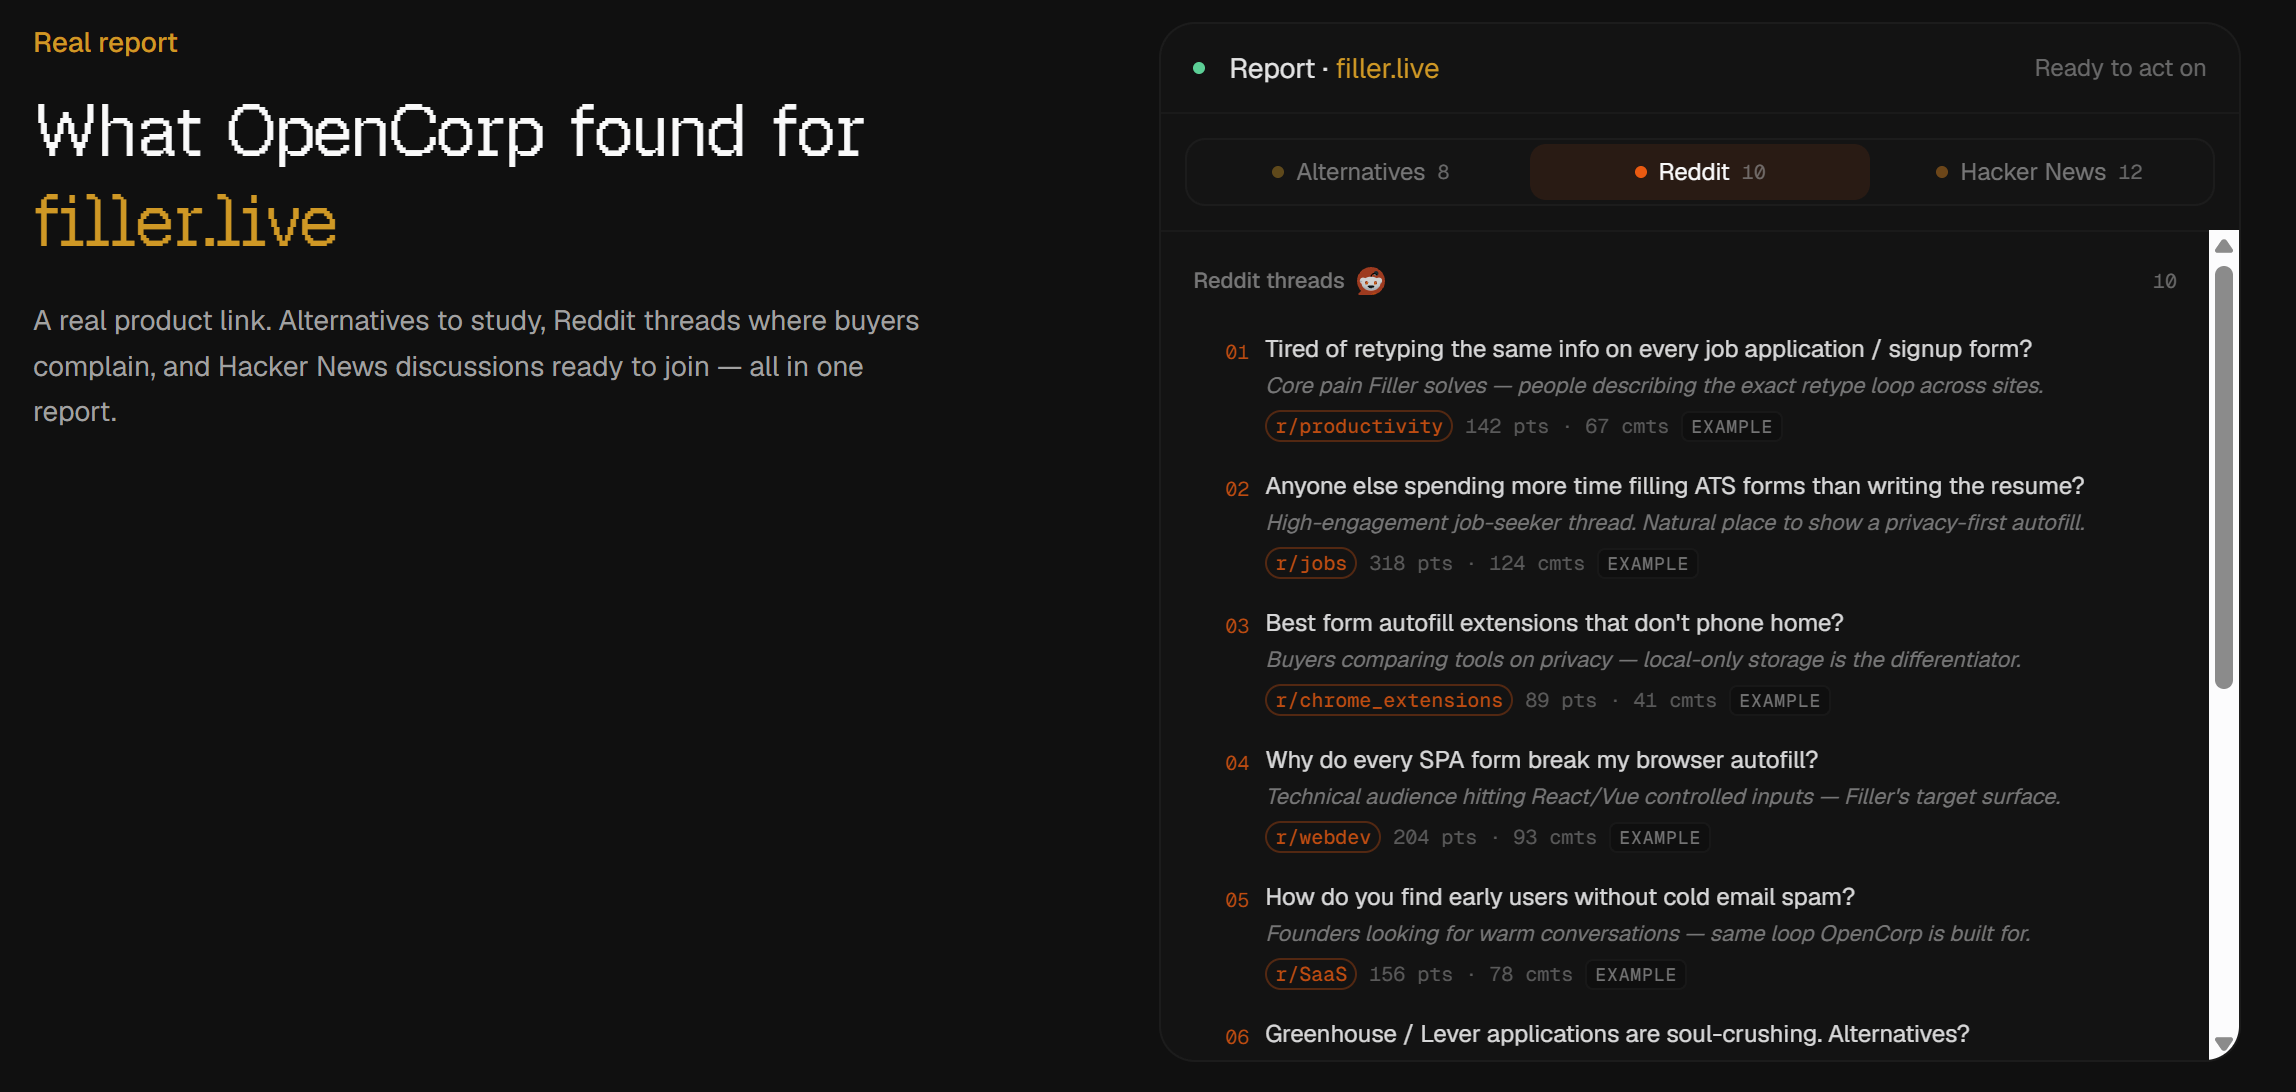Open 'Best form autofill extensions' thread
This screenshot has height=1092, width=2296.
1554,623
